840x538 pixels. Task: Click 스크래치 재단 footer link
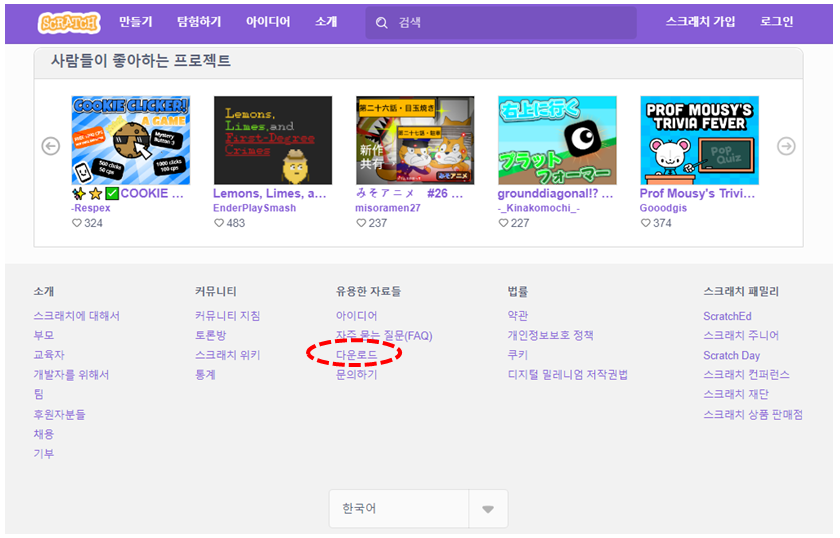(736, 394)
